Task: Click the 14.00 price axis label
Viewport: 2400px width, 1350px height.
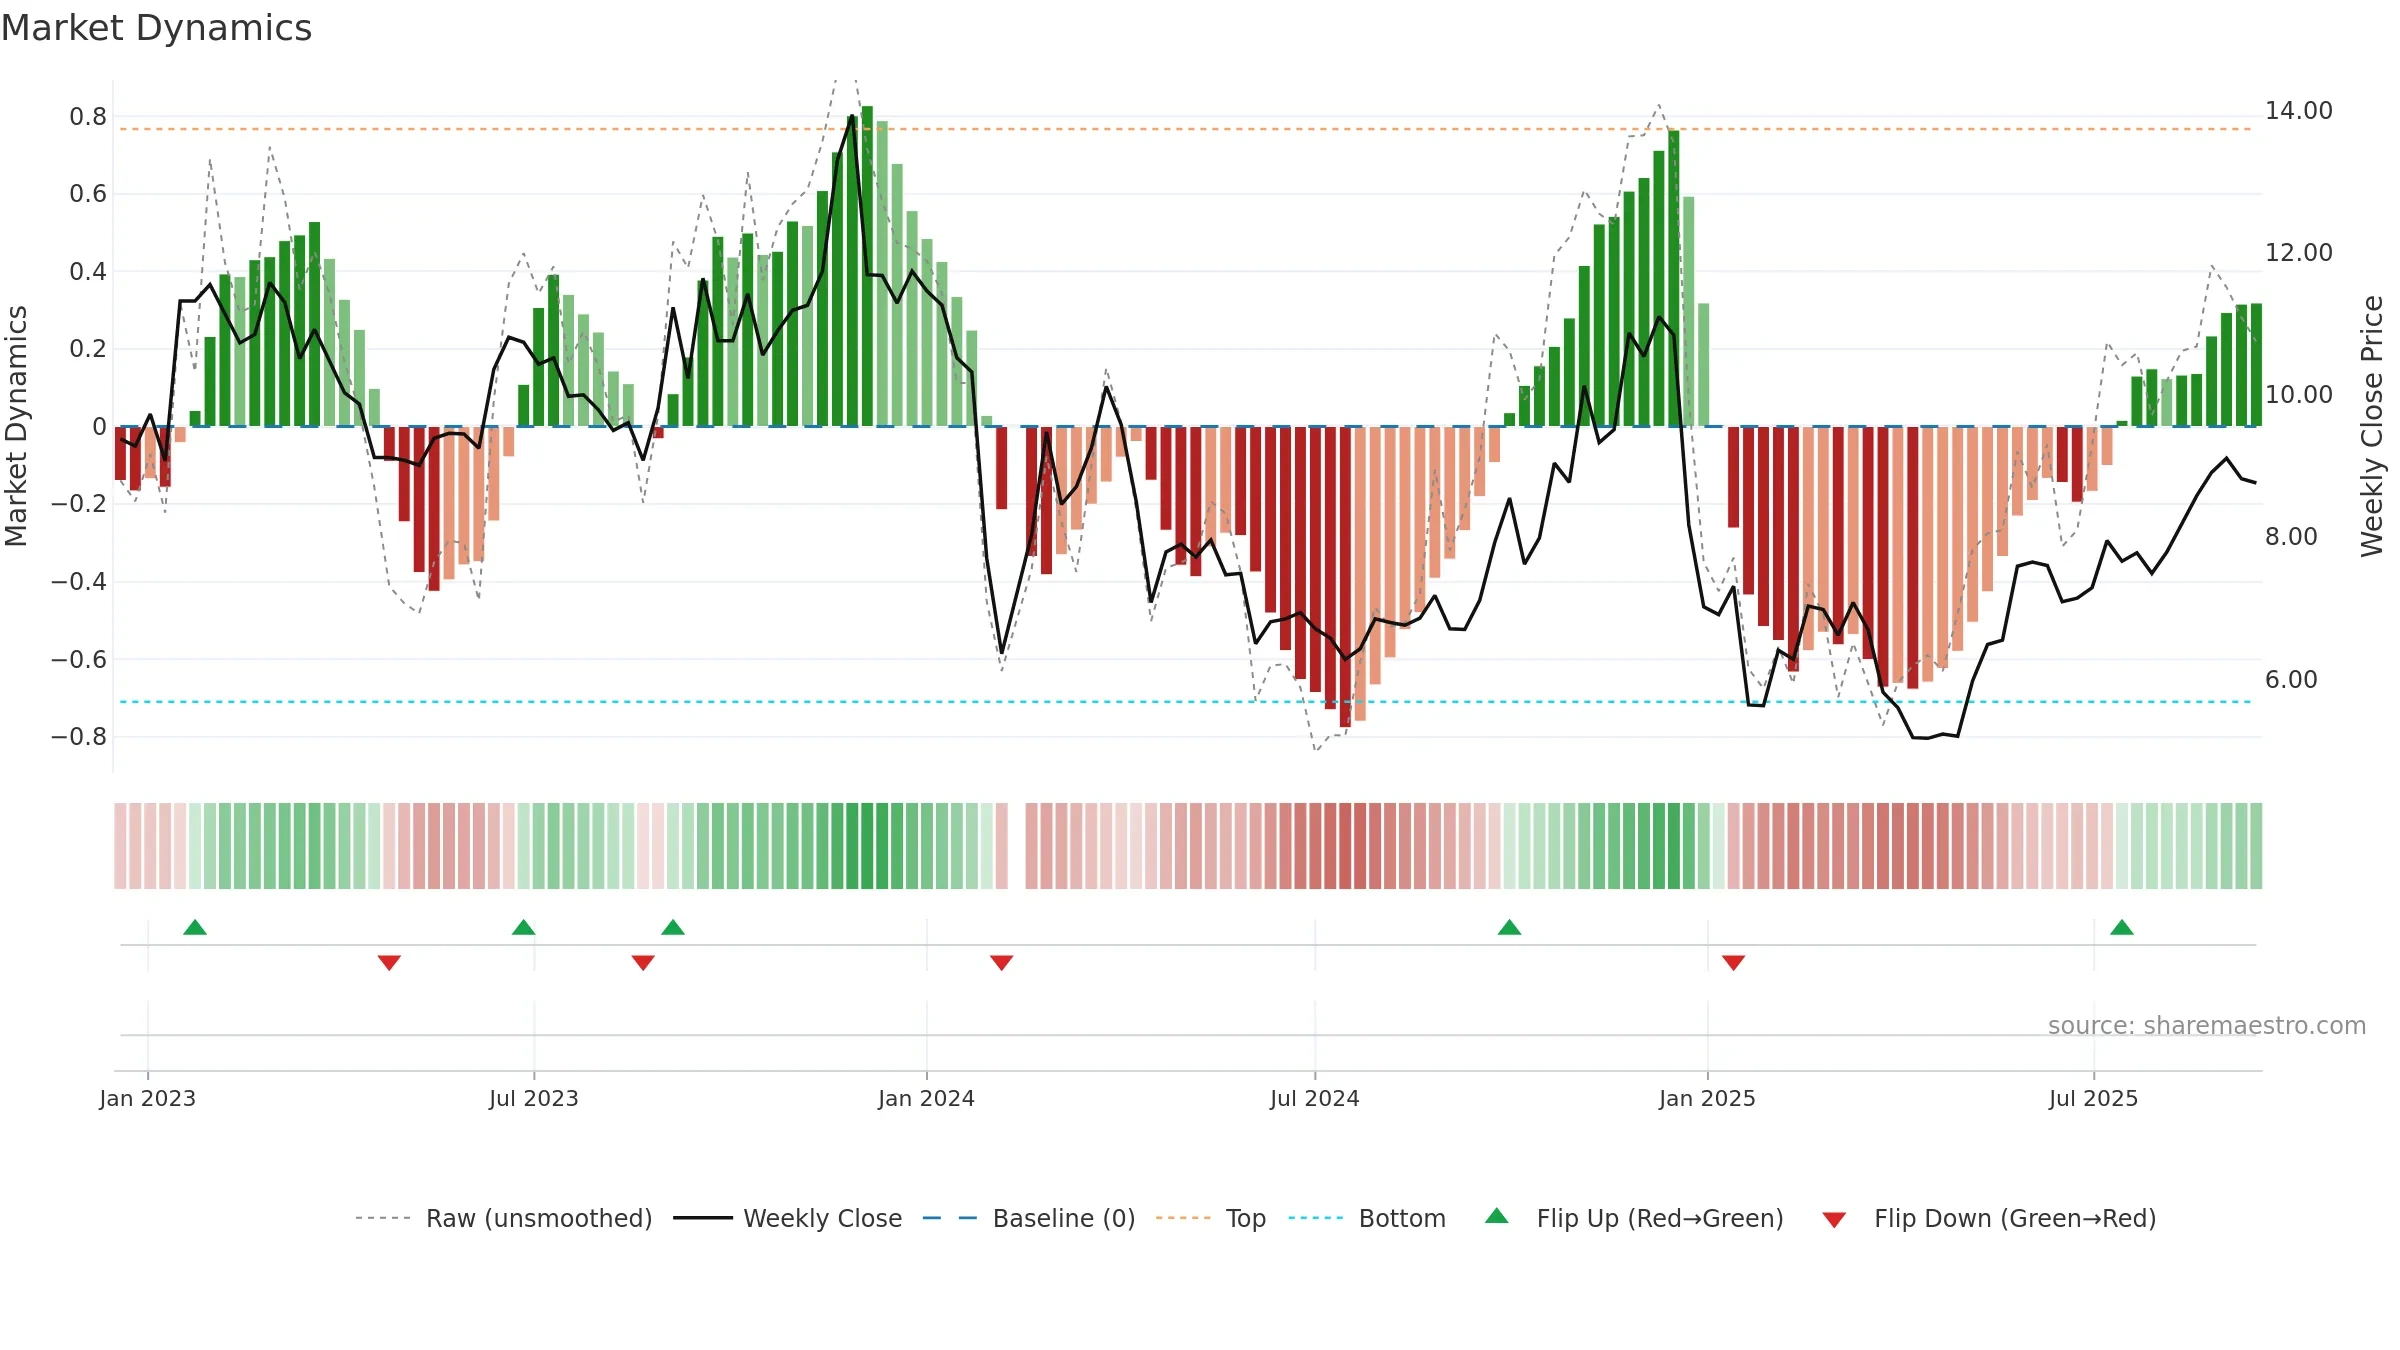Action: point(2299,111)
